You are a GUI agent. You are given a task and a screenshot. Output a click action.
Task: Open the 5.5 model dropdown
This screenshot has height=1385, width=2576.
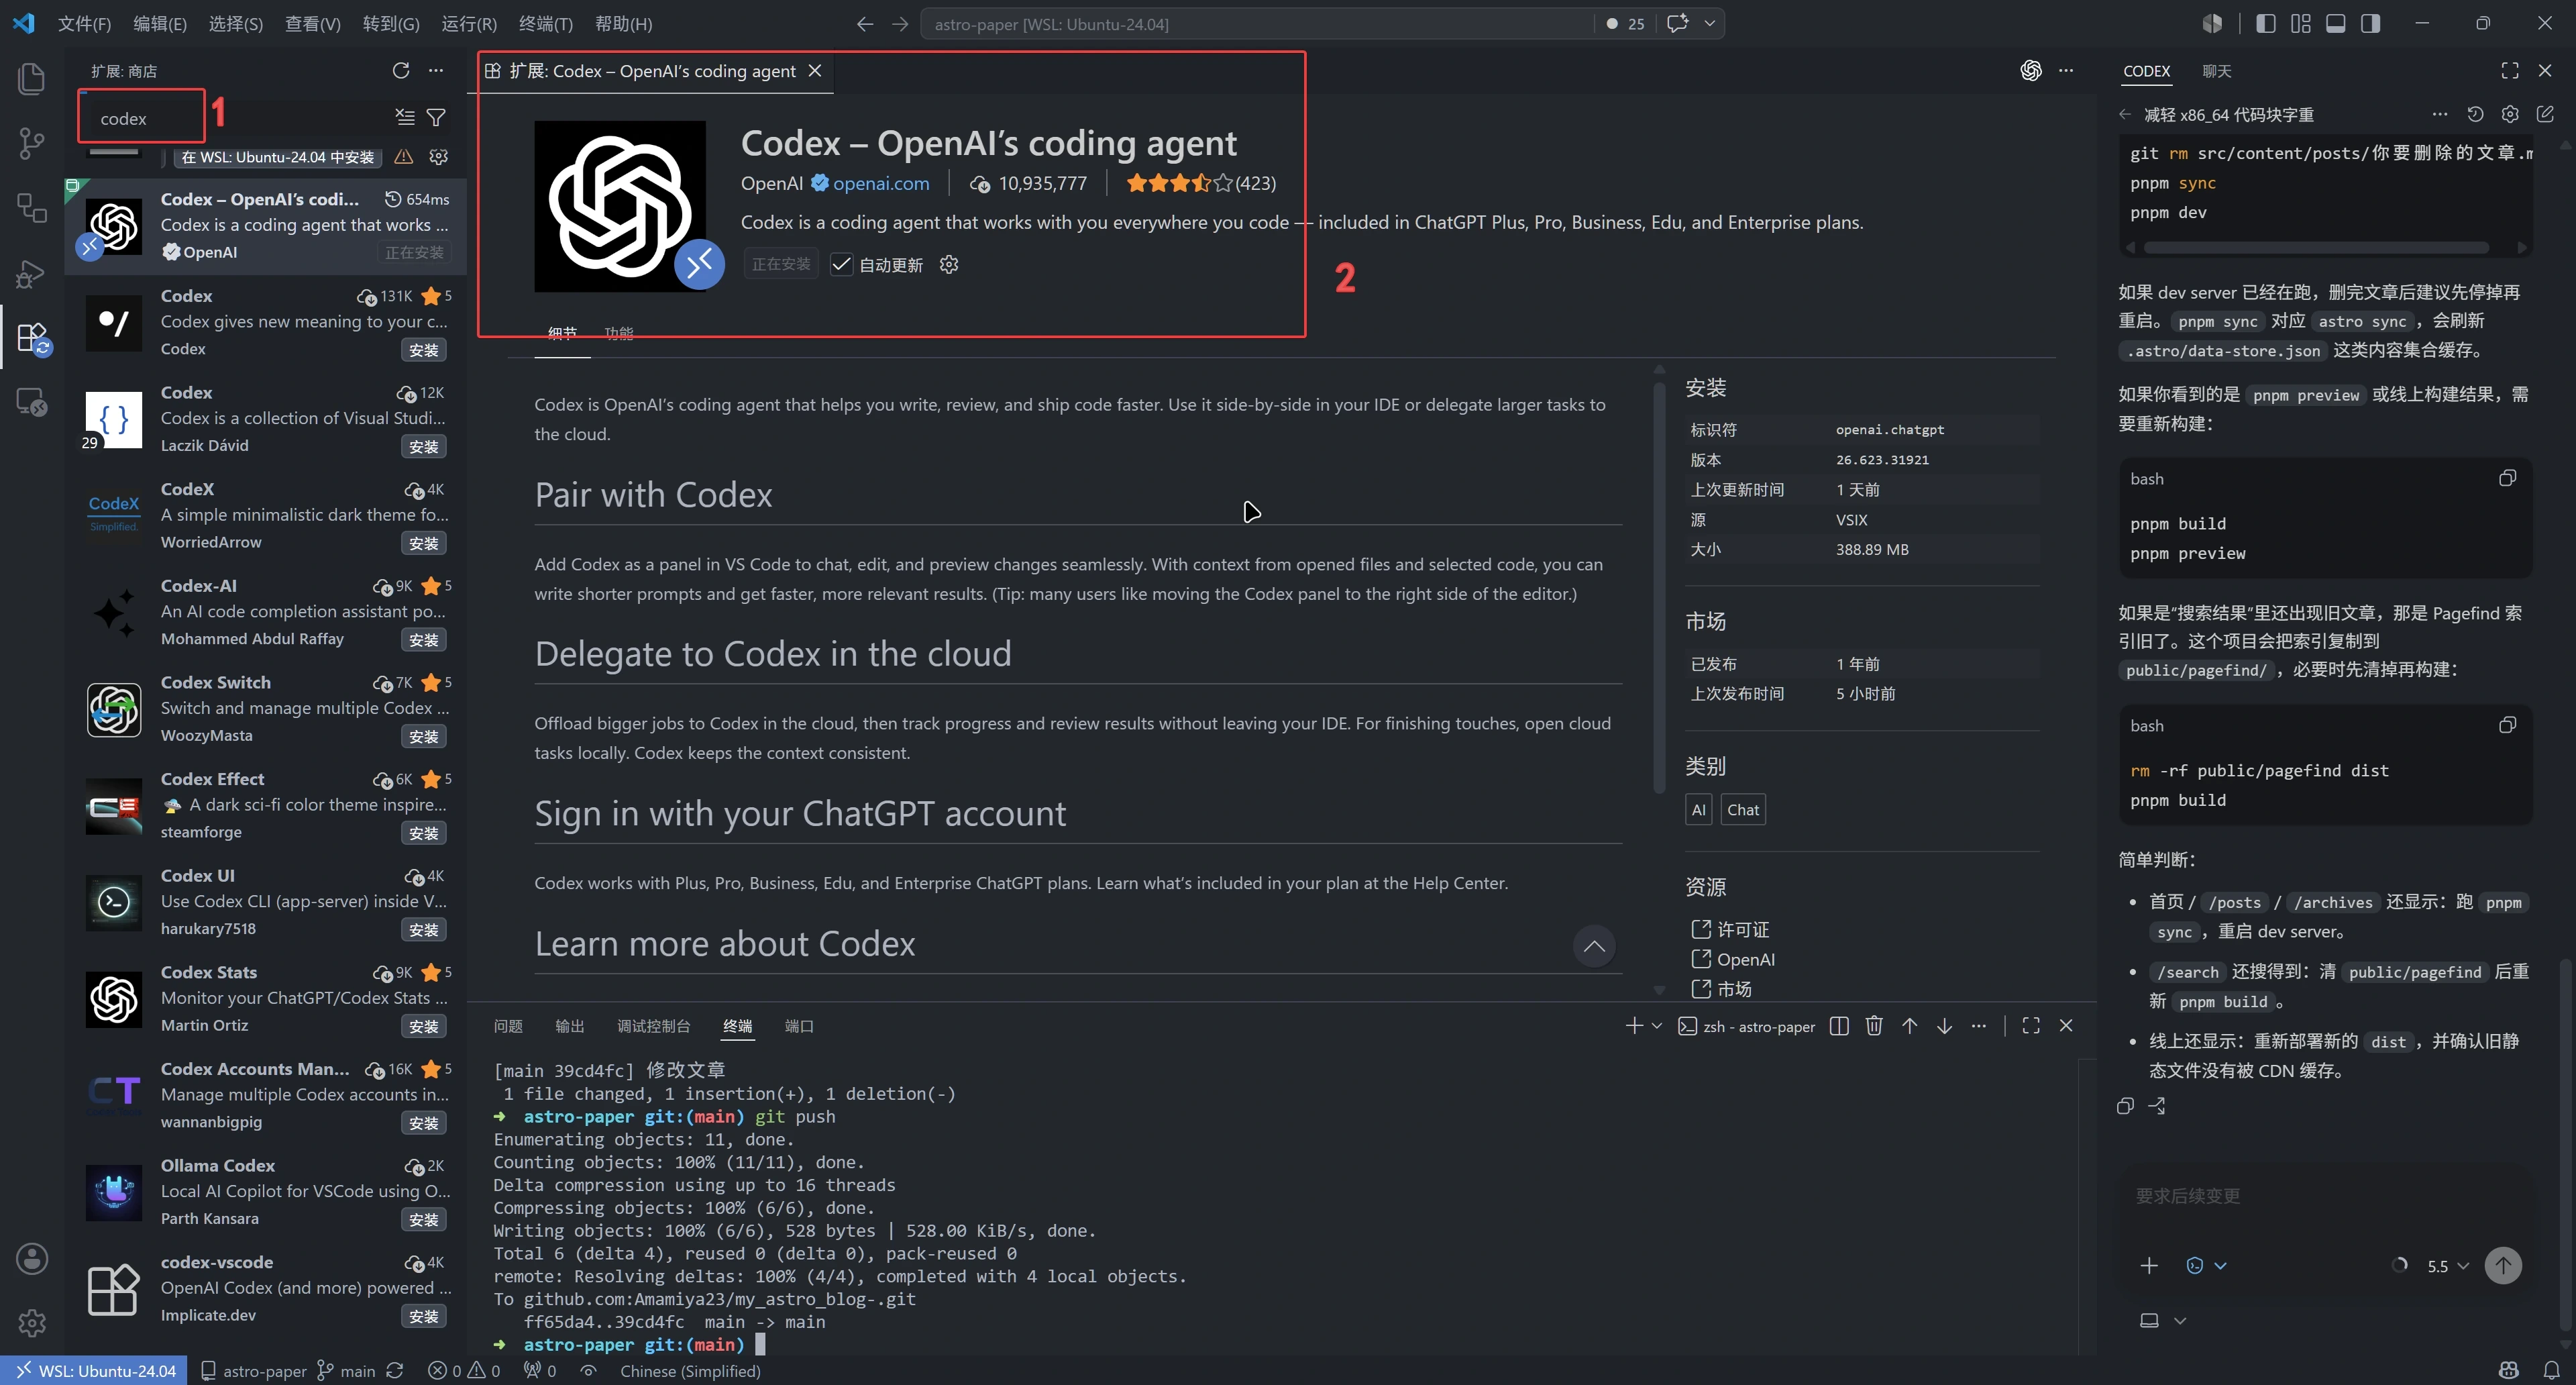click(2448, 1266)
